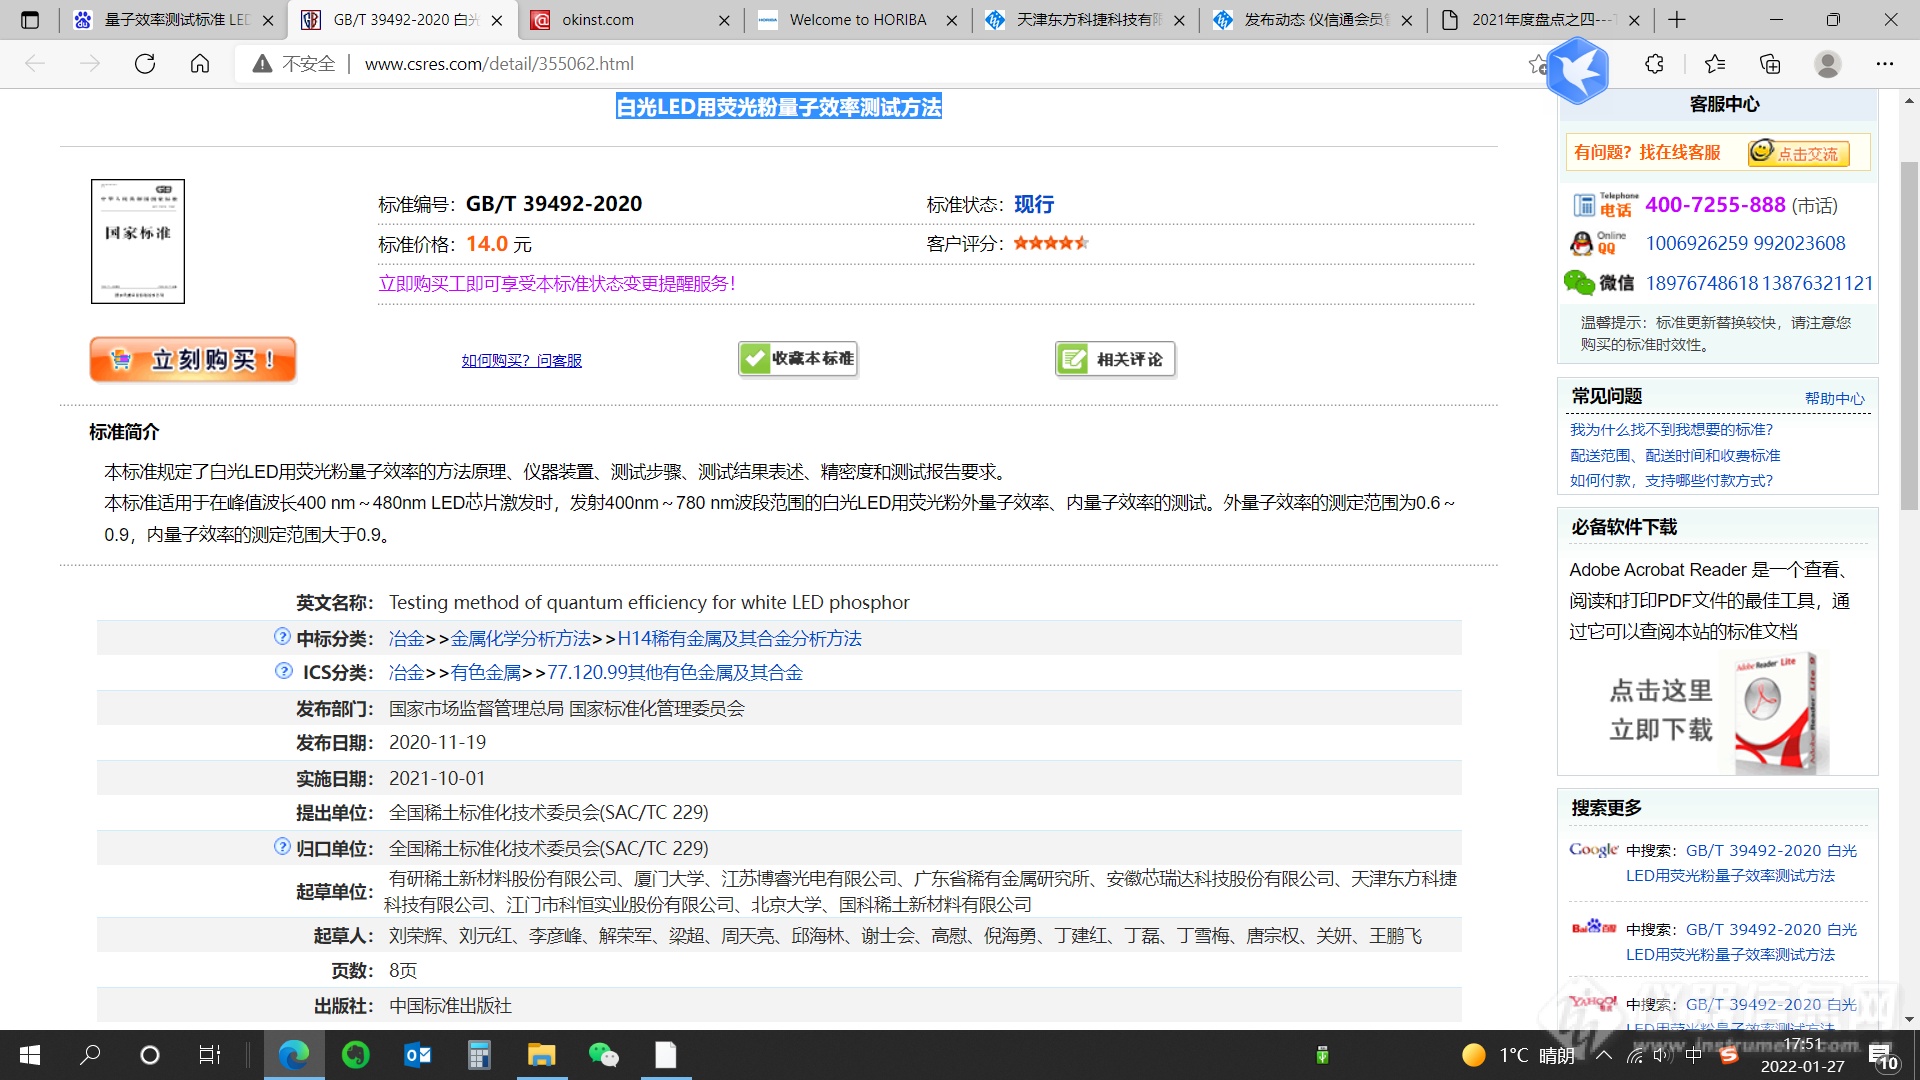Click the 立刻购买 buy button
The width and height of the screenshot is (1920, 1080).
tap(193, 359)
